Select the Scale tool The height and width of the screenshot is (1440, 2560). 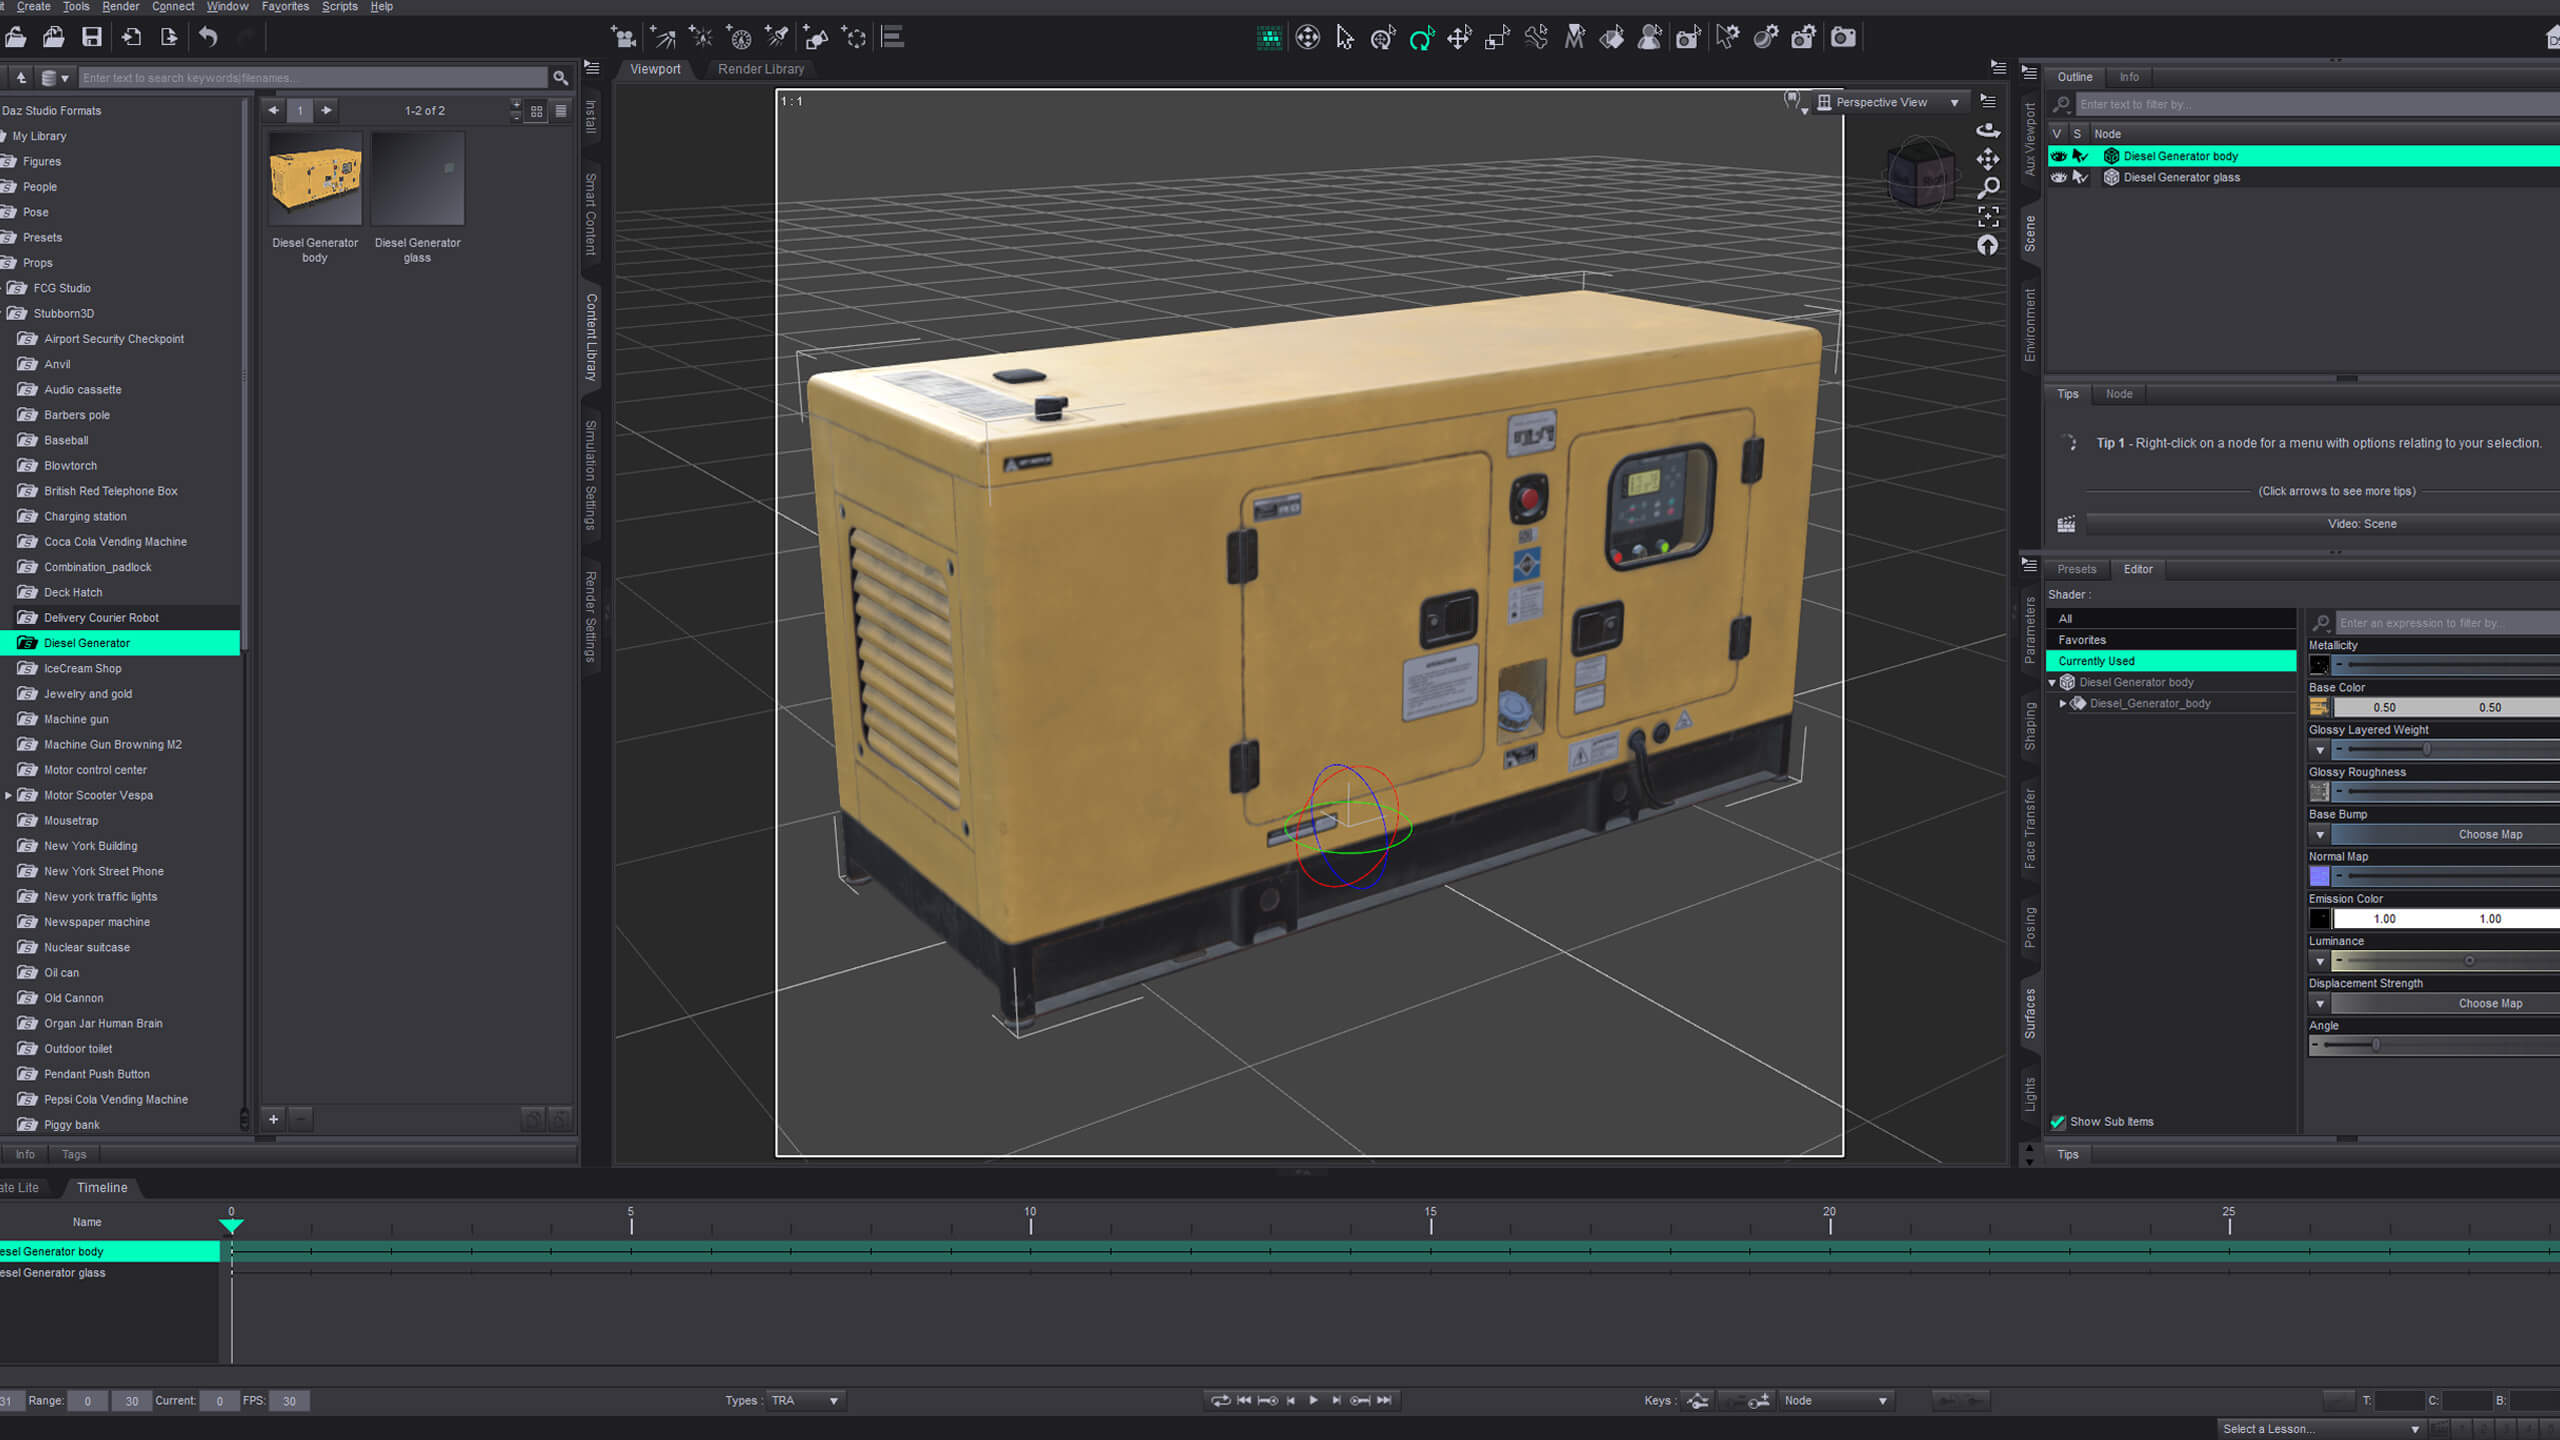[1497, 38]
